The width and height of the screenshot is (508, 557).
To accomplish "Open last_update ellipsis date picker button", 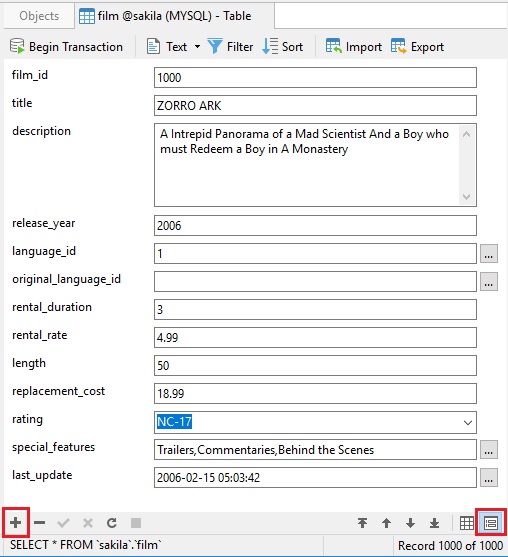I will [x=489, y=477].
